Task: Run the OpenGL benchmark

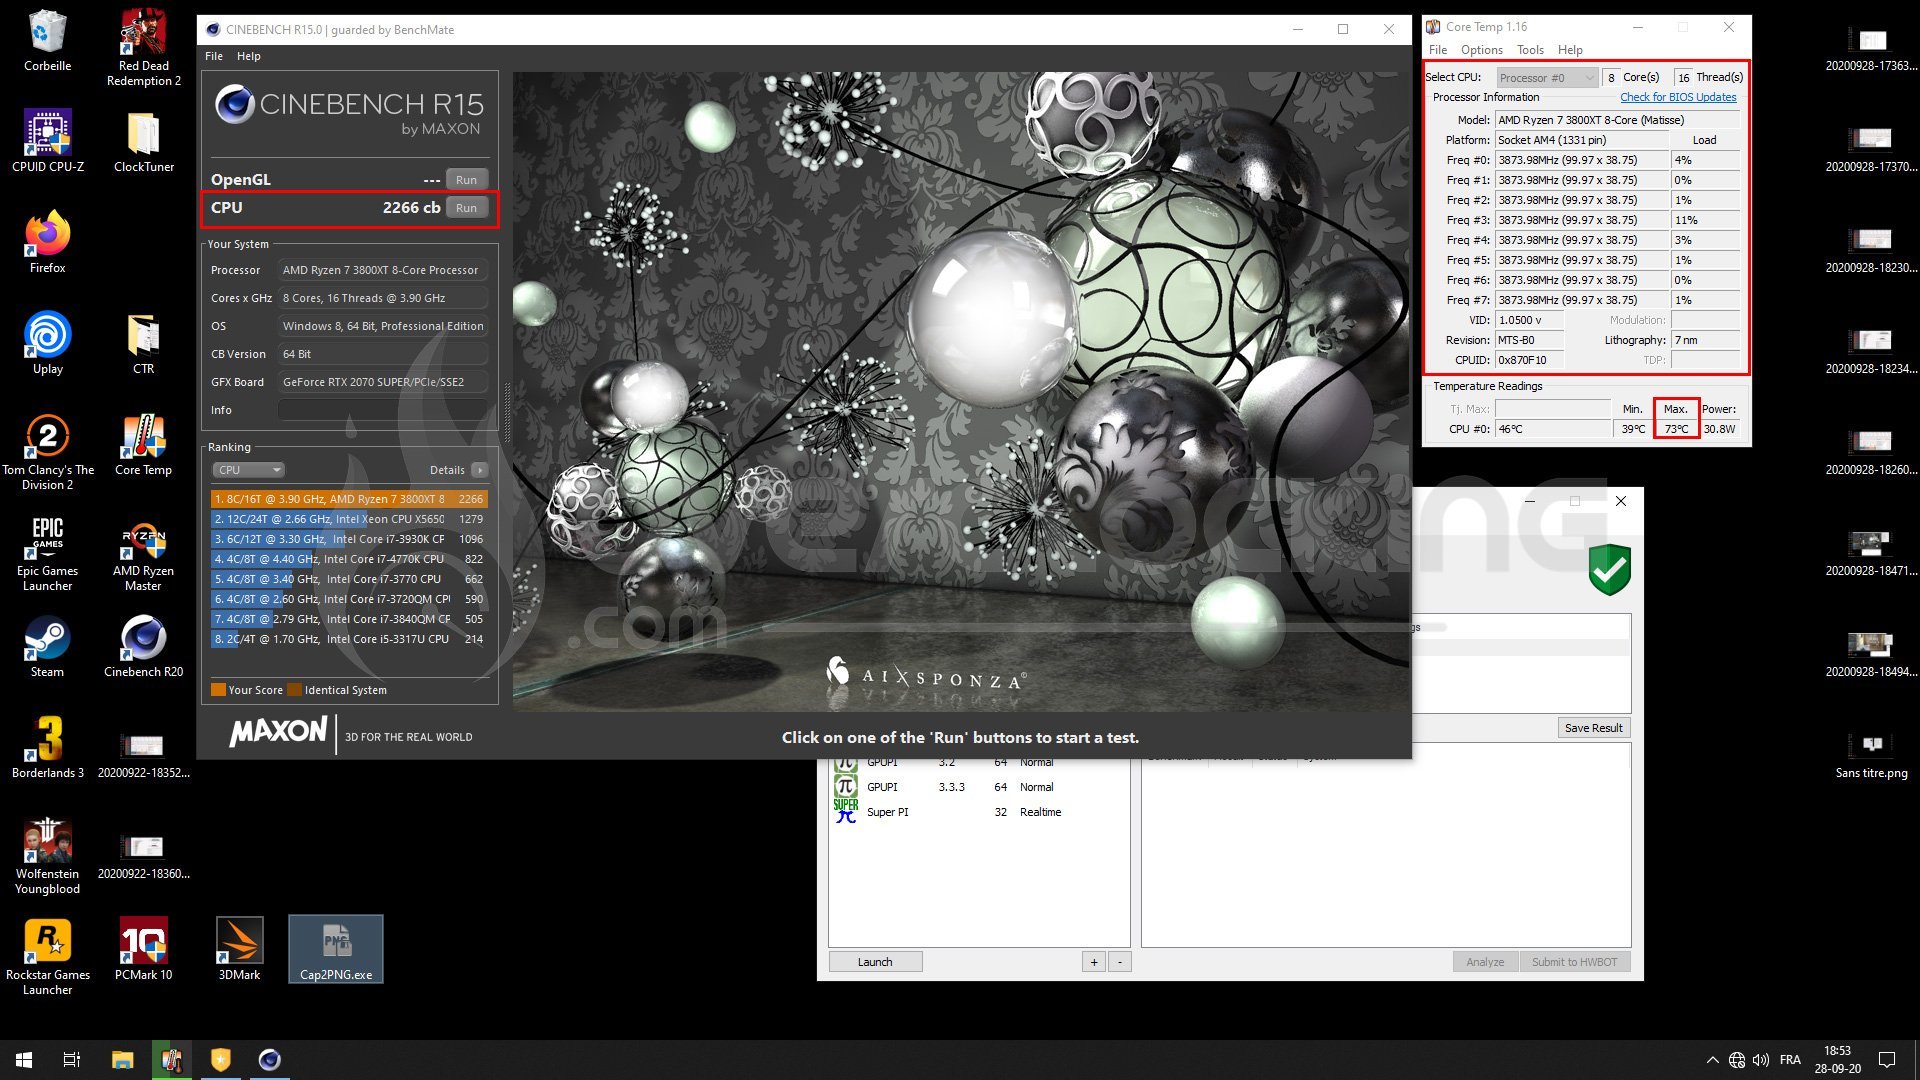Action: [x=466, y=180]
